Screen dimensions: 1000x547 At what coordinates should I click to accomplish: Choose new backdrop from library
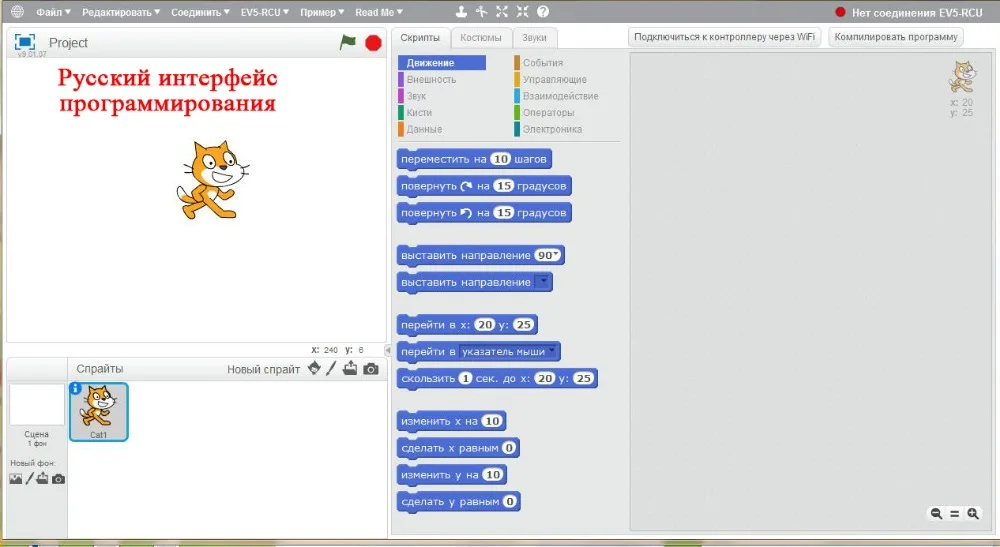(x=15, y=479)
